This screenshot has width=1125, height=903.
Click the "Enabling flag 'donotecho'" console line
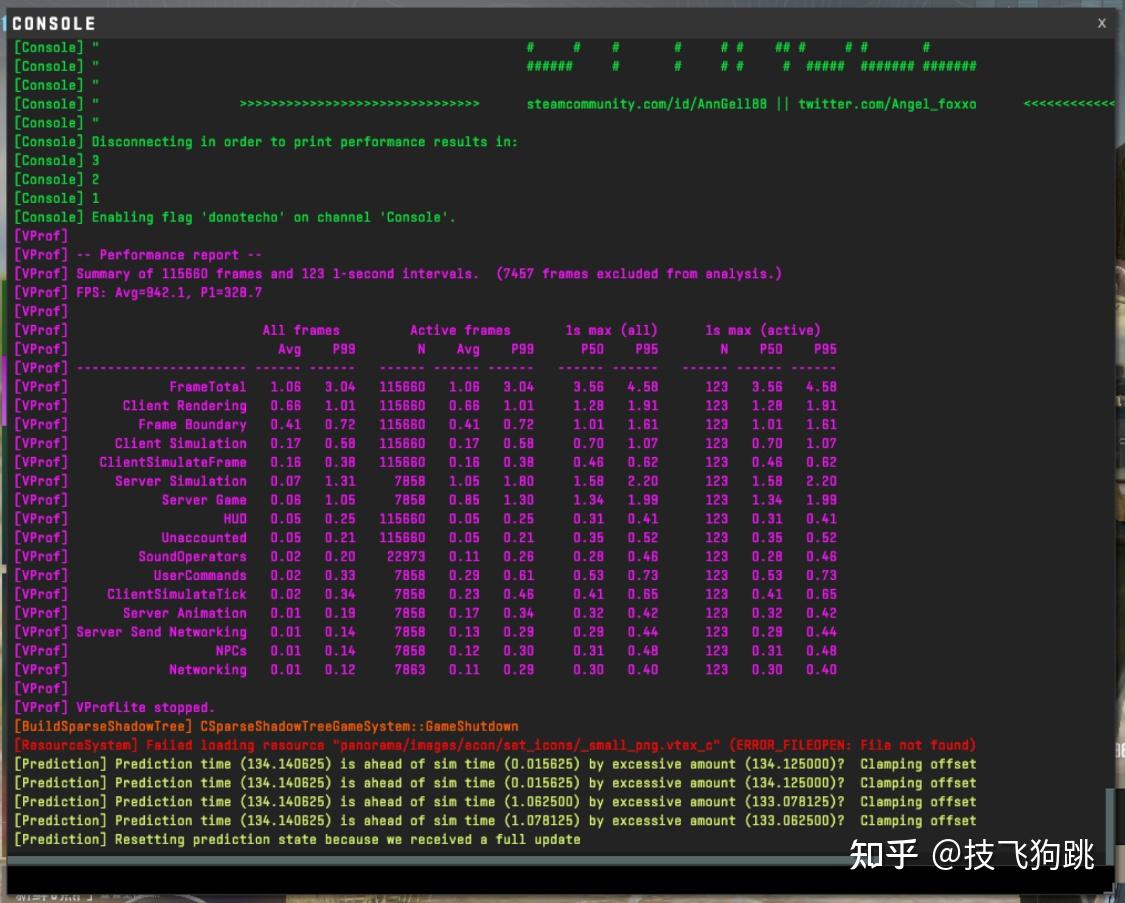point(235,217)
